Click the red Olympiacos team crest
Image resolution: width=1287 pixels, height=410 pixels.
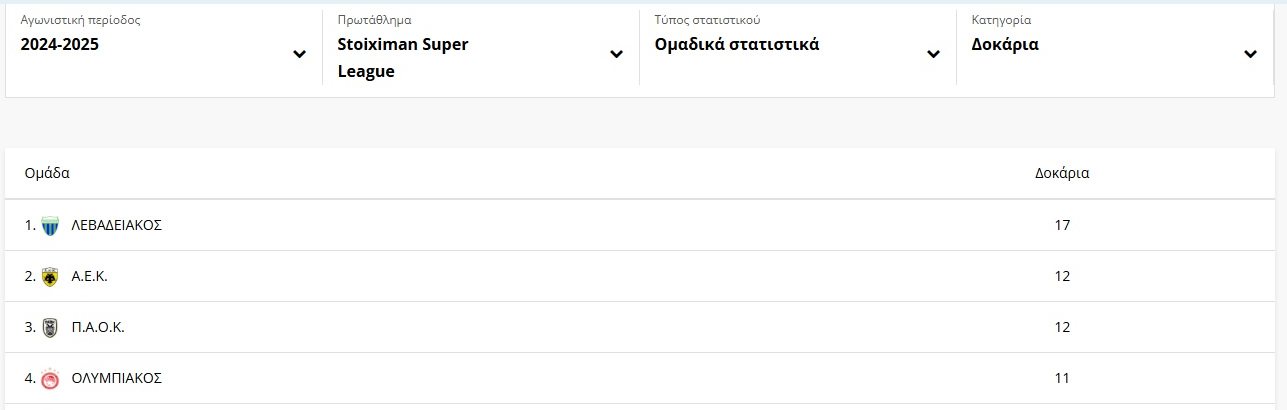click(x=50, y=379)
